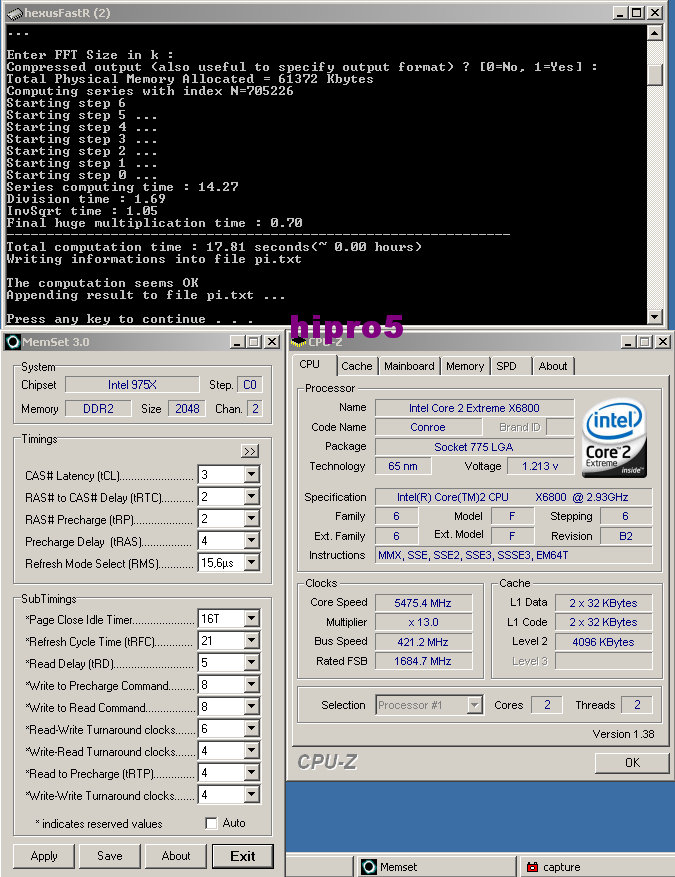The height and width of the screenshot is (877, 675).
Task: Open the Page Close Idle Timer dropdown
Action: (251, 619)
